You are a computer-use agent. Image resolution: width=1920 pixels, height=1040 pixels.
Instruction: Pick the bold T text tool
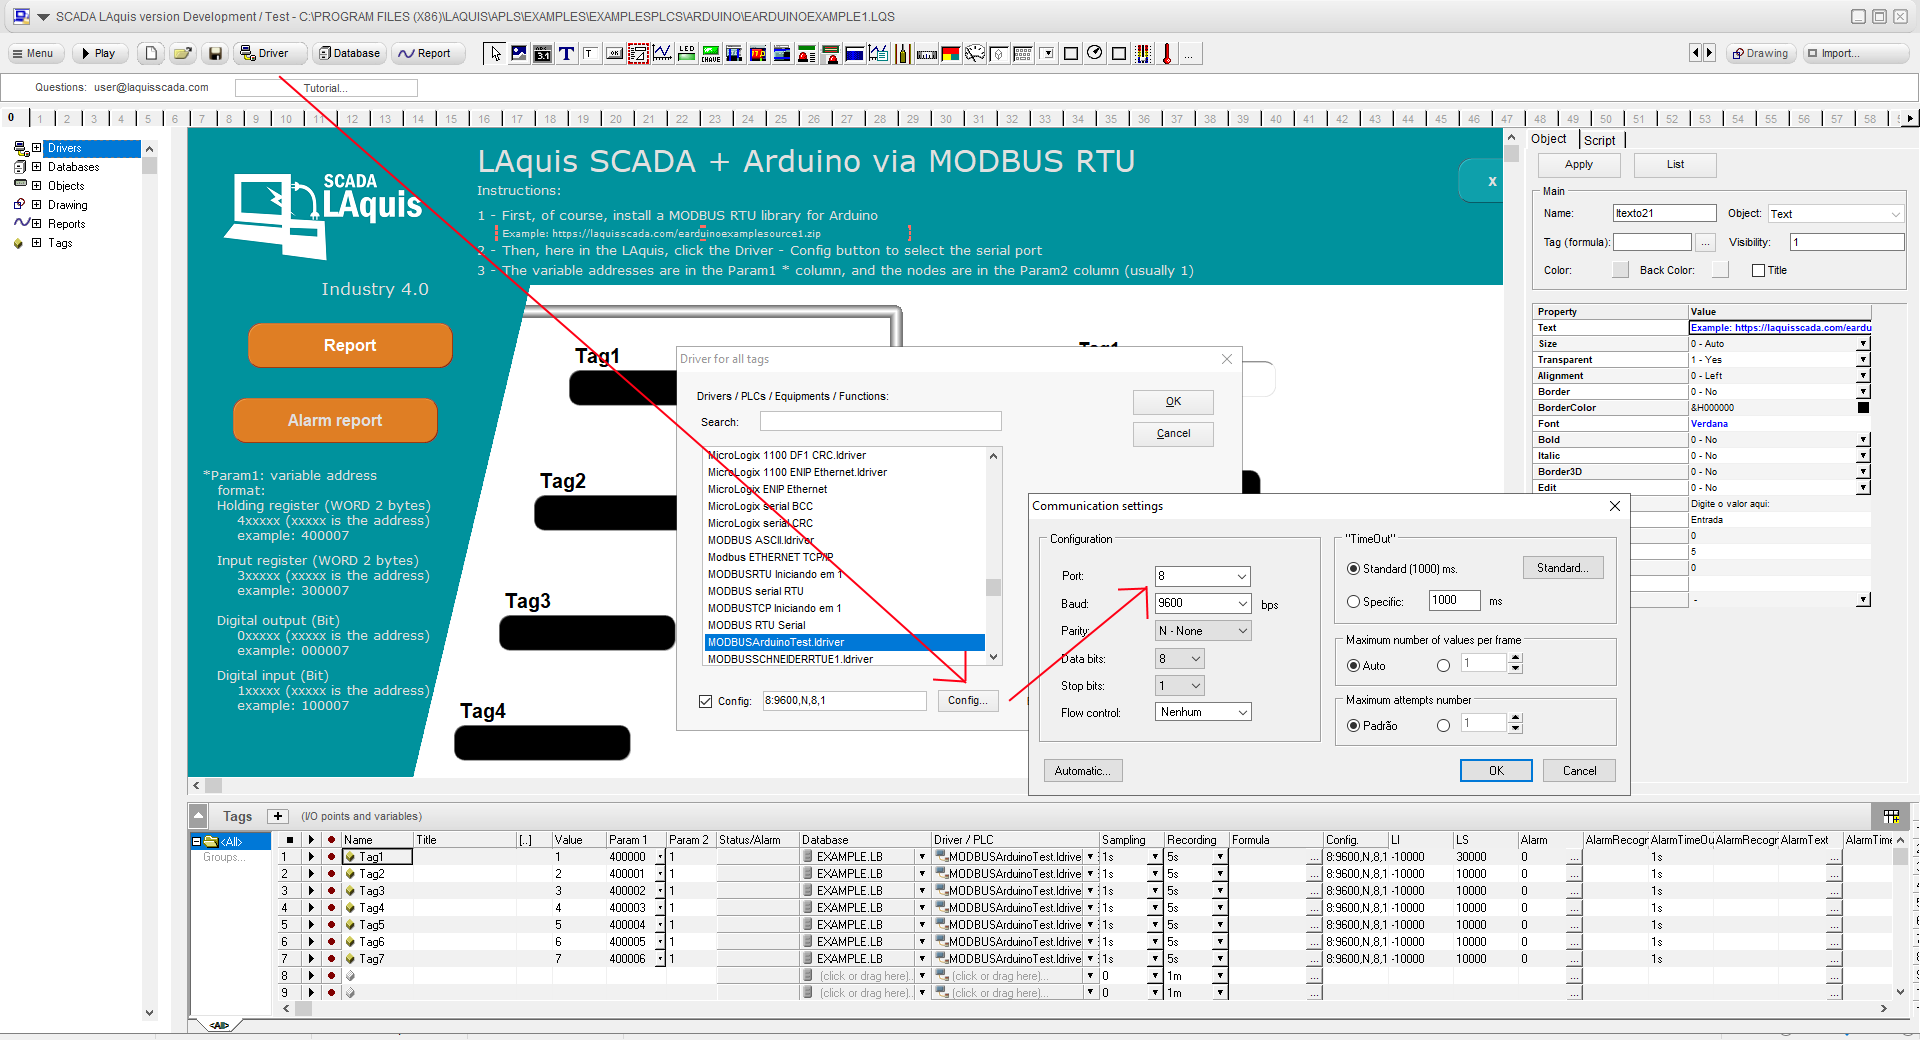pyautogui.click(x=566, y=53)
